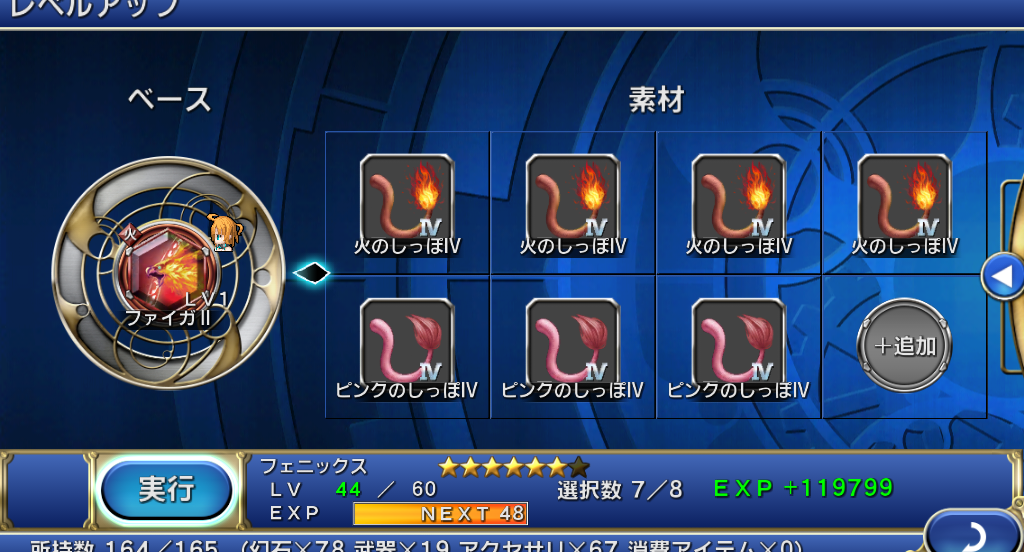Open the ファイガII base crystal
This screenshot has width=1024, height=552.
coord(168,271)
